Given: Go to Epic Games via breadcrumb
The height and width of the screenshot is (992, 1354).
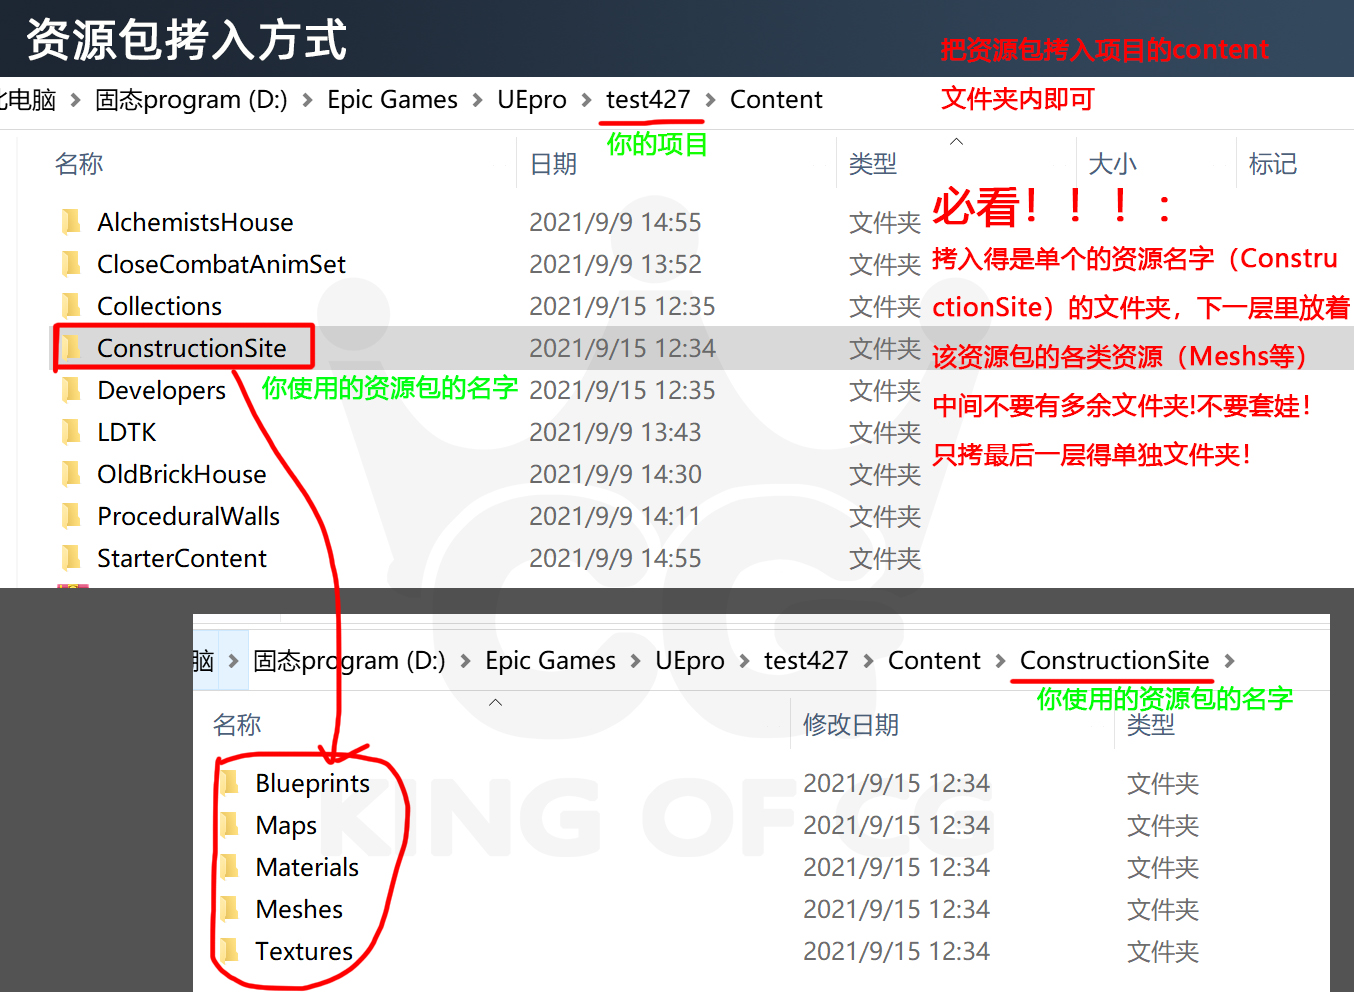Looking at the screenshot, I should [x=392, y=99].
